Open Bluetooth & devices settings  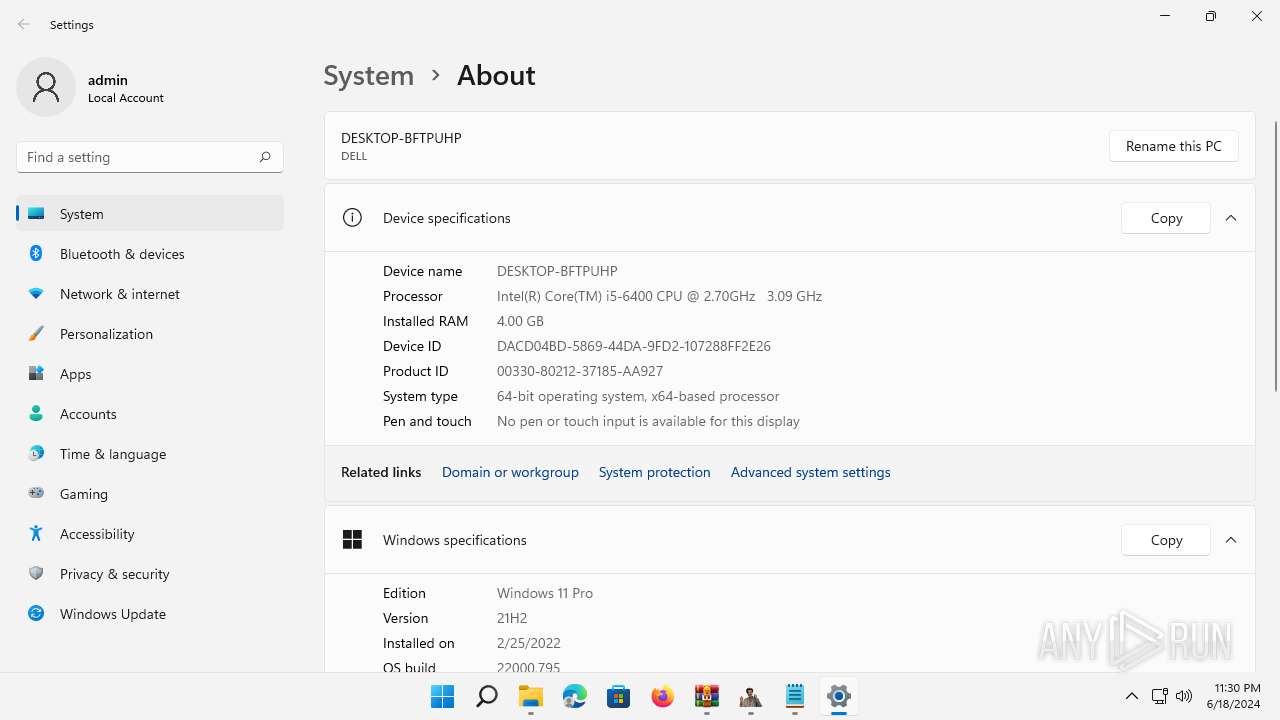coord(150,253)
